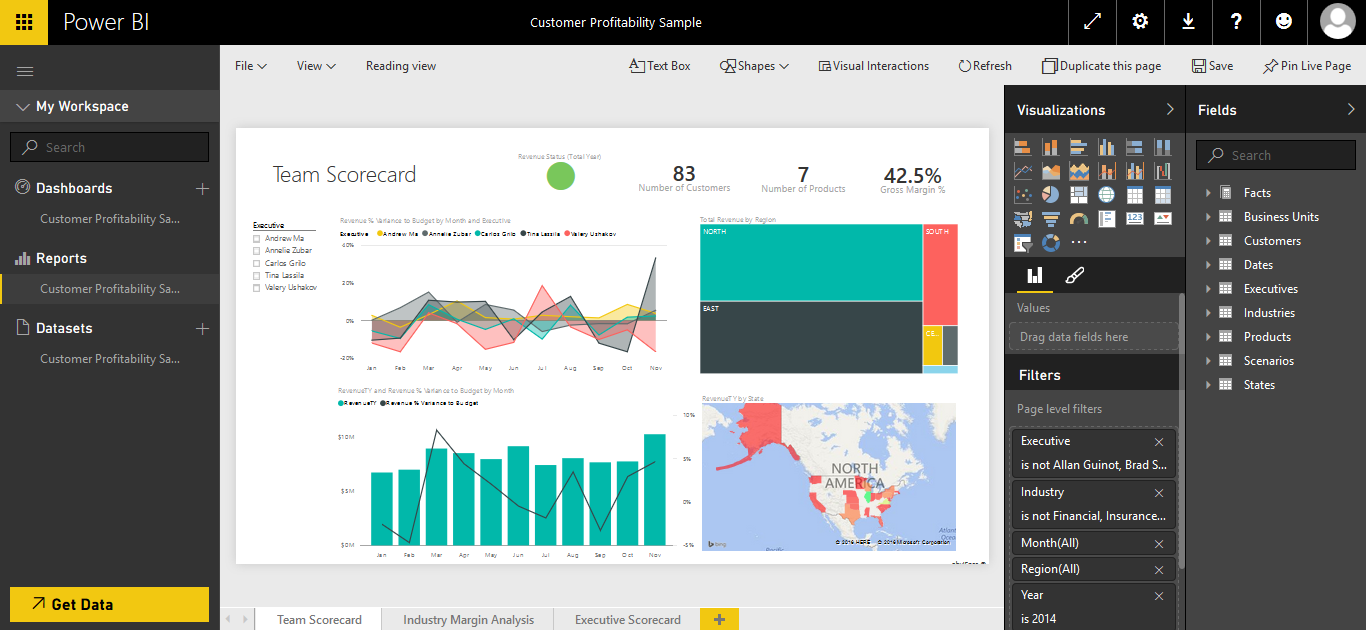1366x630 pixels.
Task: Add a new dashboard with plus icon
Action: pyautogui.click(x=202, y=188)
